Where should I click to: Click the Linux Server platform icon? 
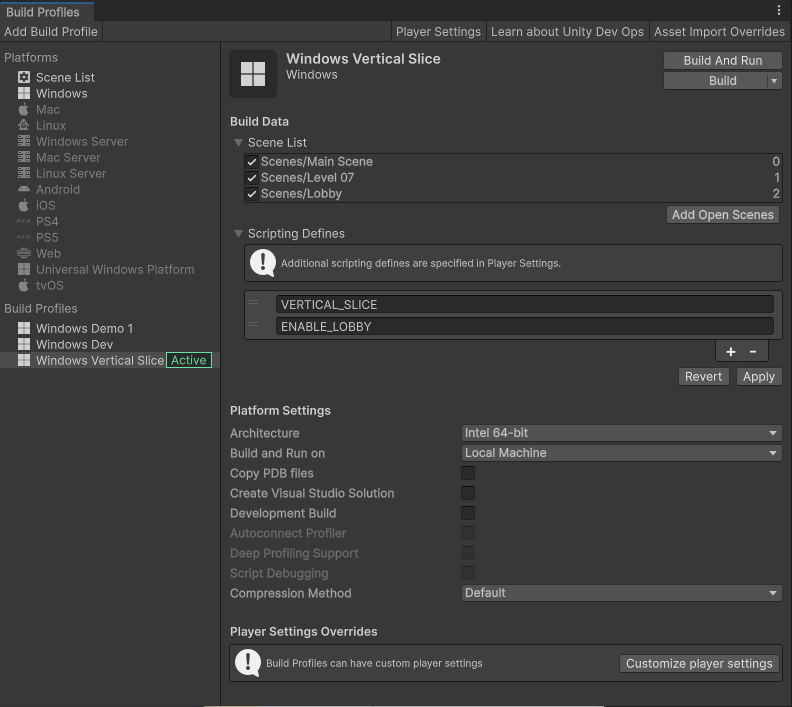click(x=24, y=173)
